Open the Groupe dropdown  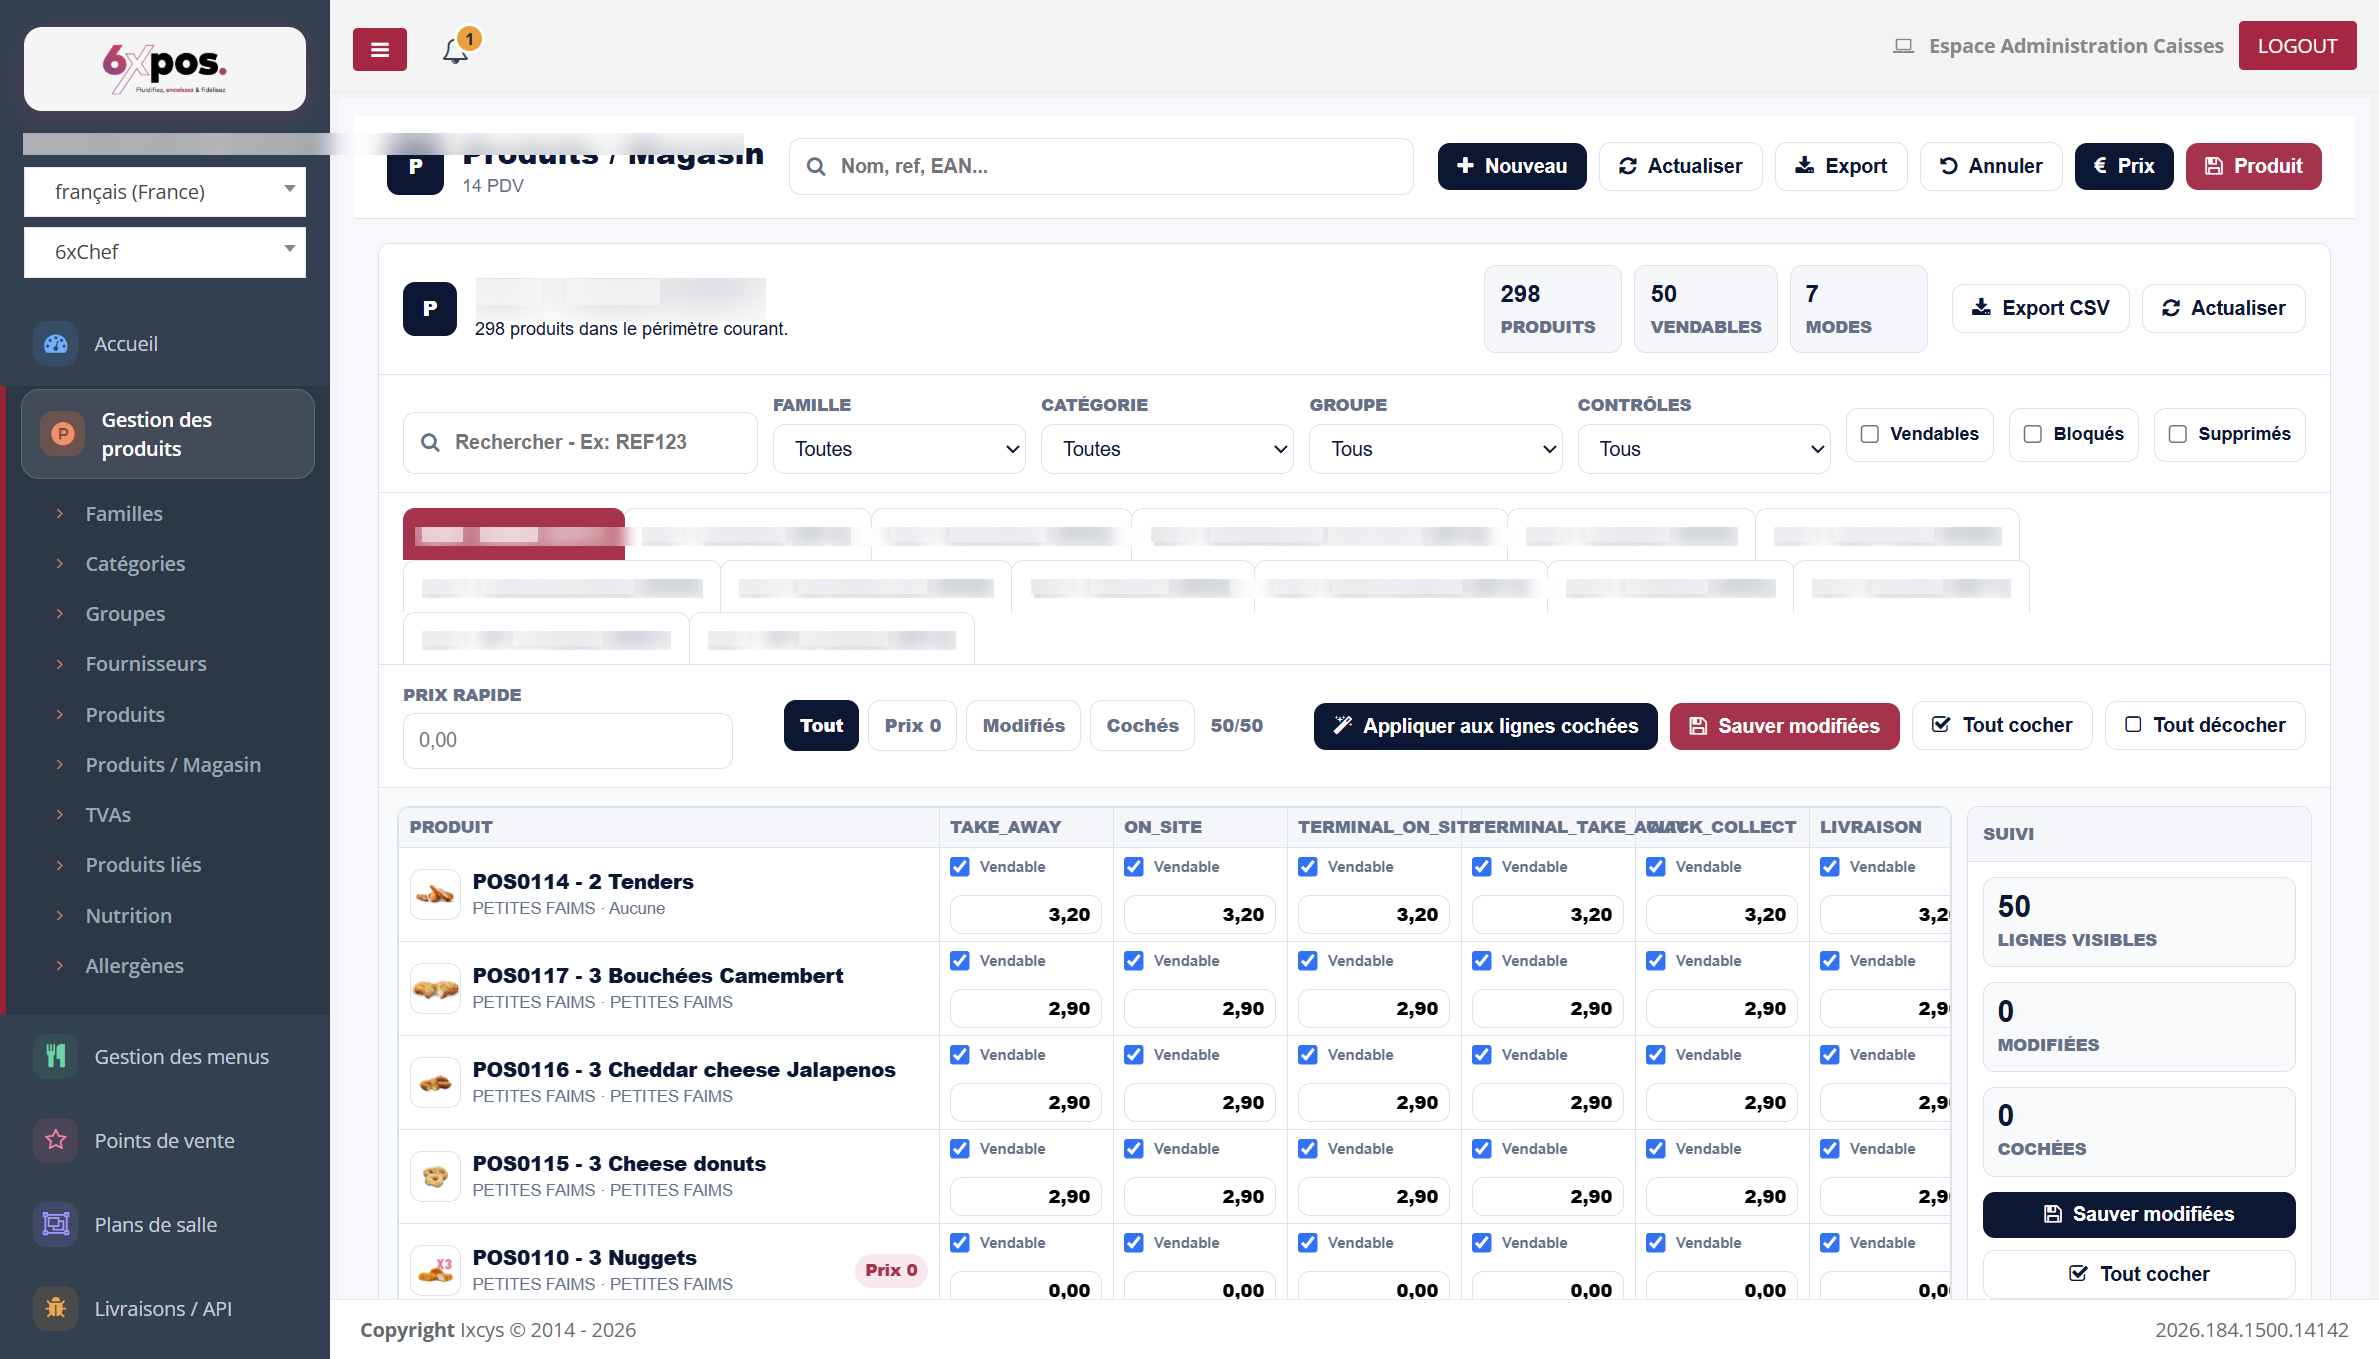(1436, 449)
